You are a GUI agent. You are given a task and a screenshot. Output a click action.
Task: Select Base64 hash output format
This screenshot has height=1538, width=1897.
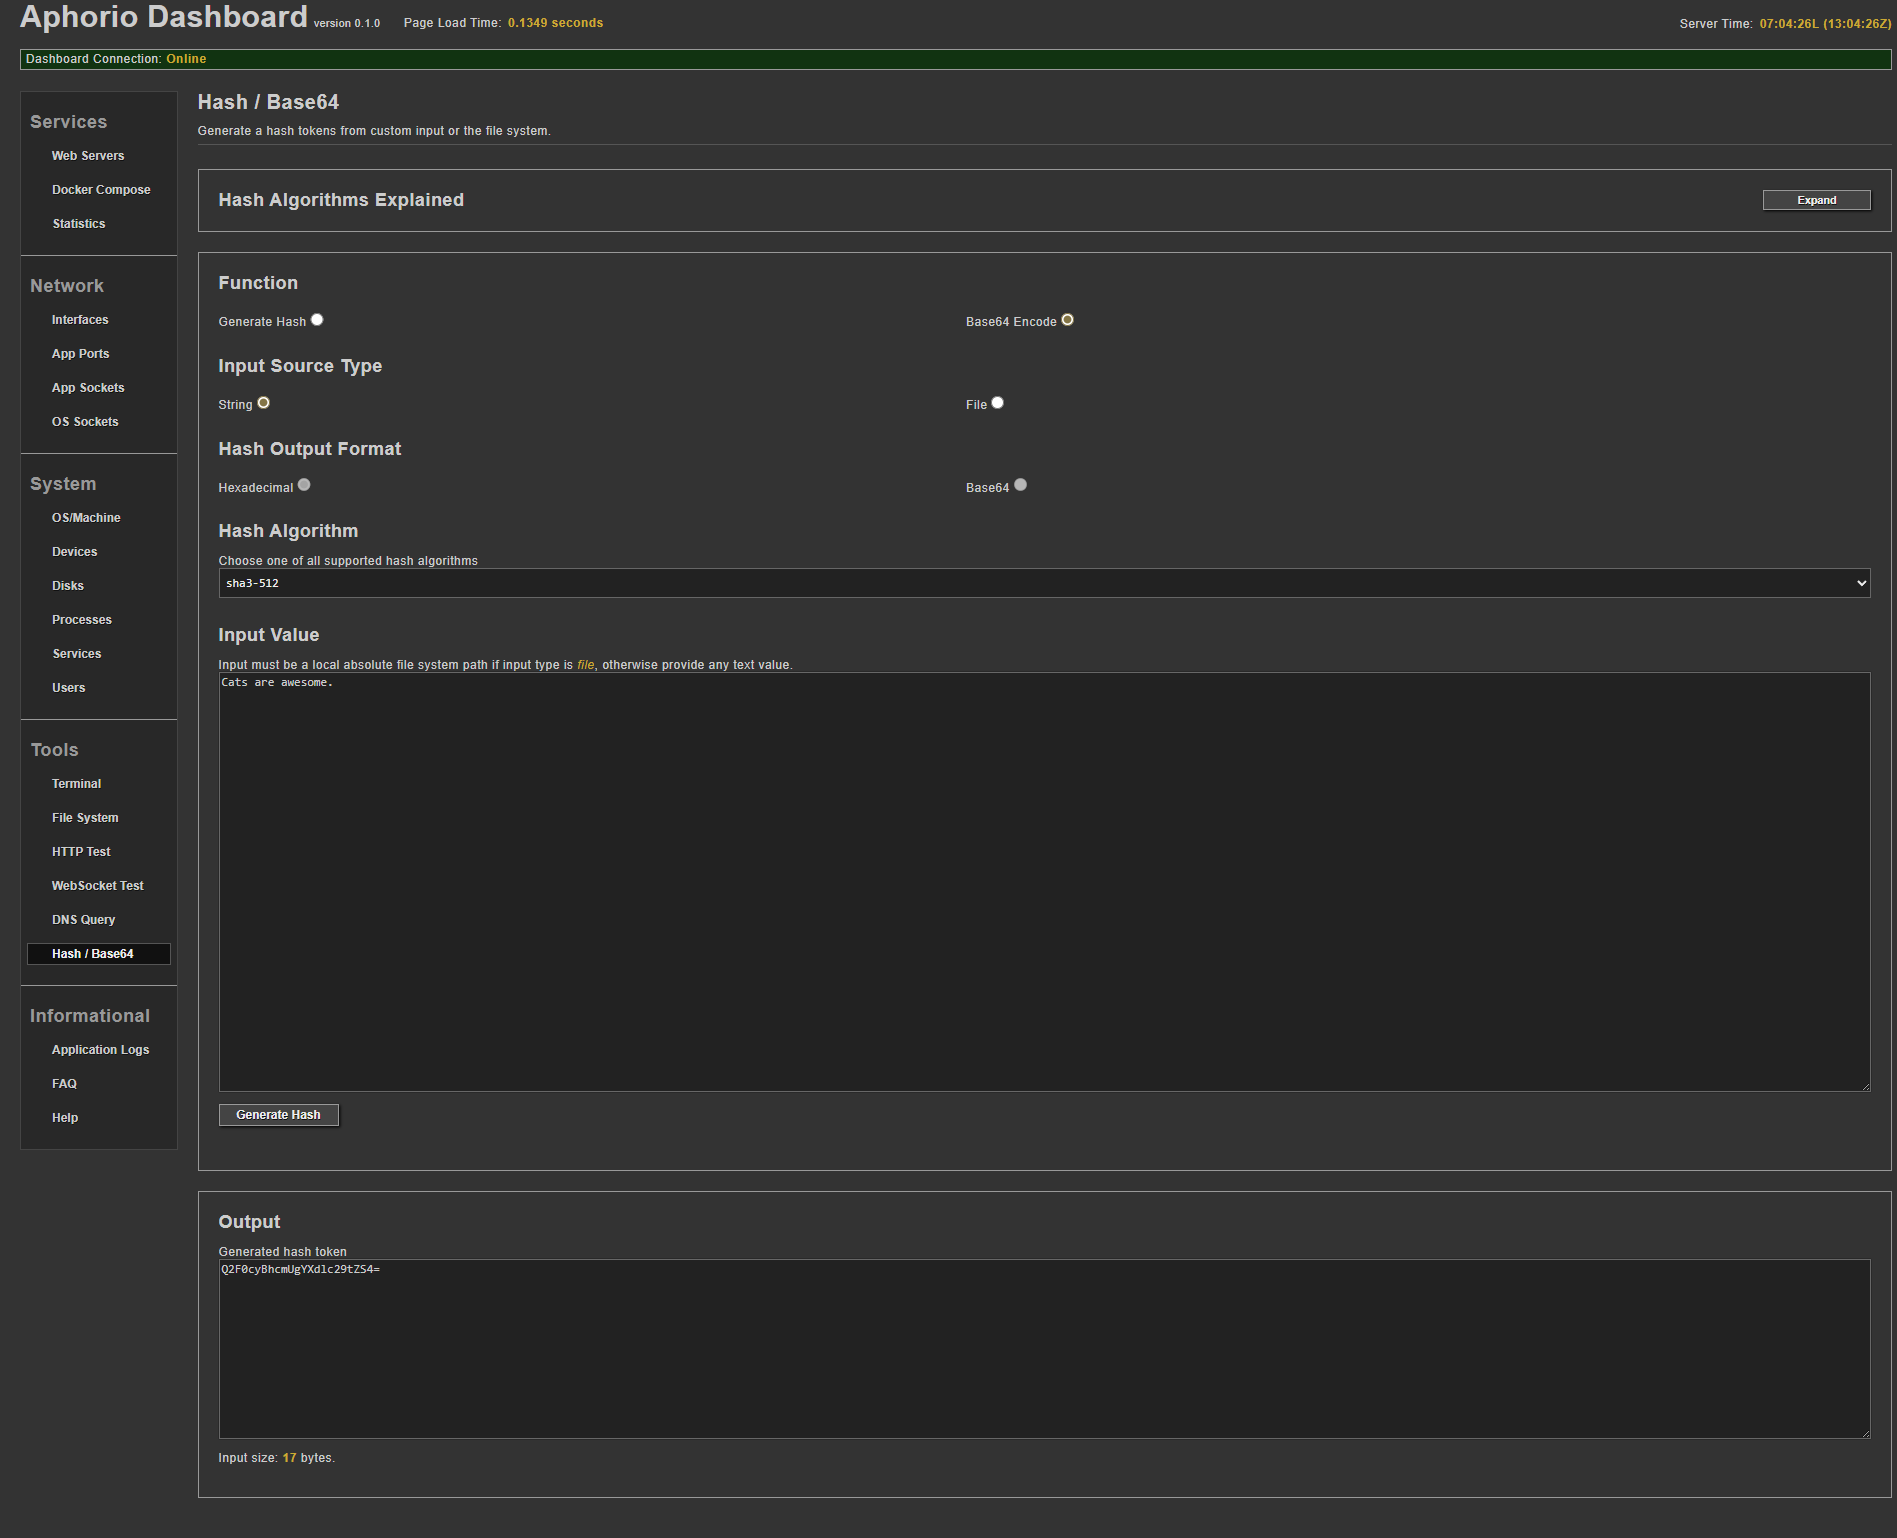pyautogui.click(x=1020, y=485)
